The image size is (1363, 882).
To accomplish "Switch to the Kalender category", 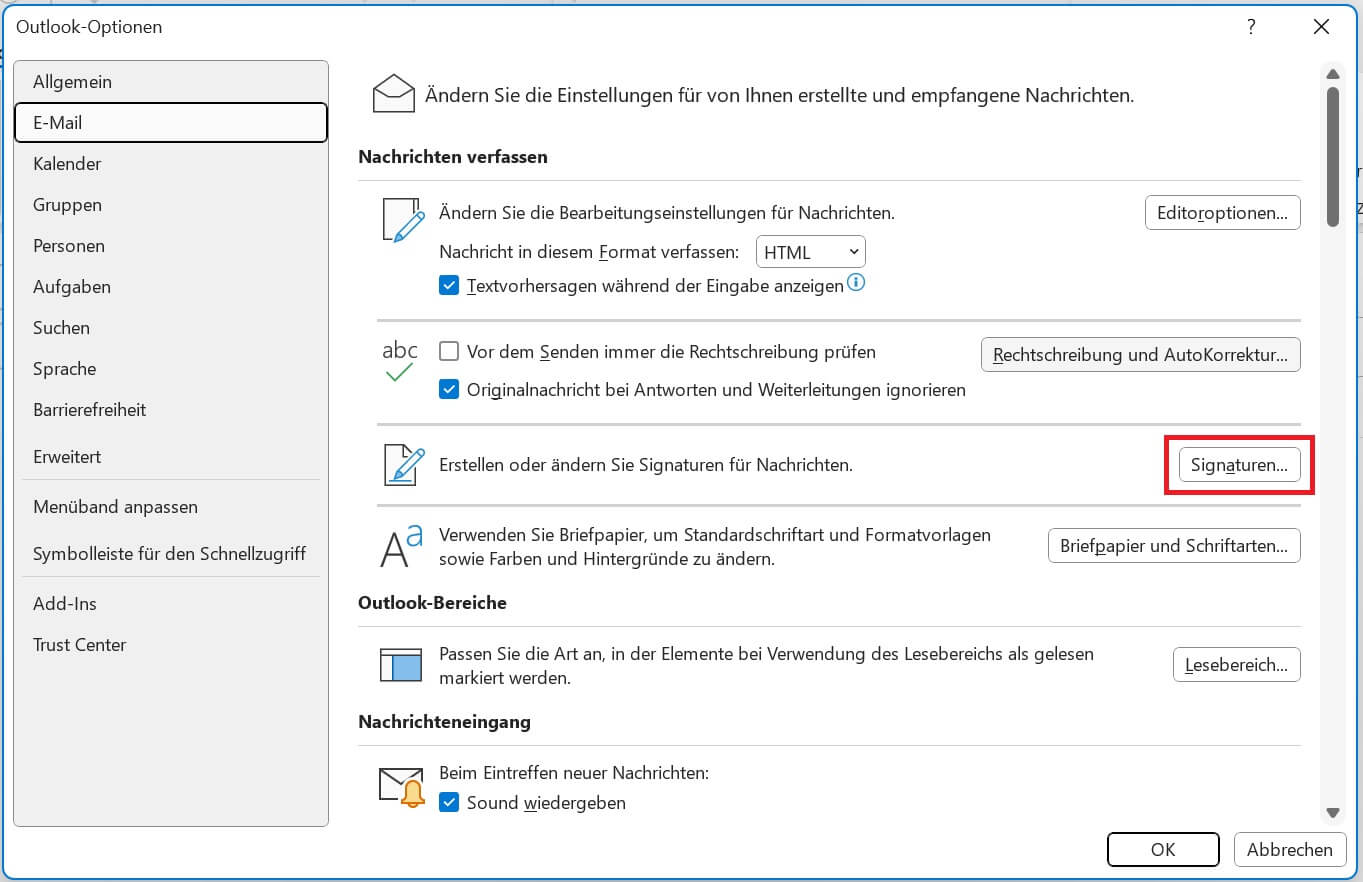I will pyautogui.click(x=171, y=164).
